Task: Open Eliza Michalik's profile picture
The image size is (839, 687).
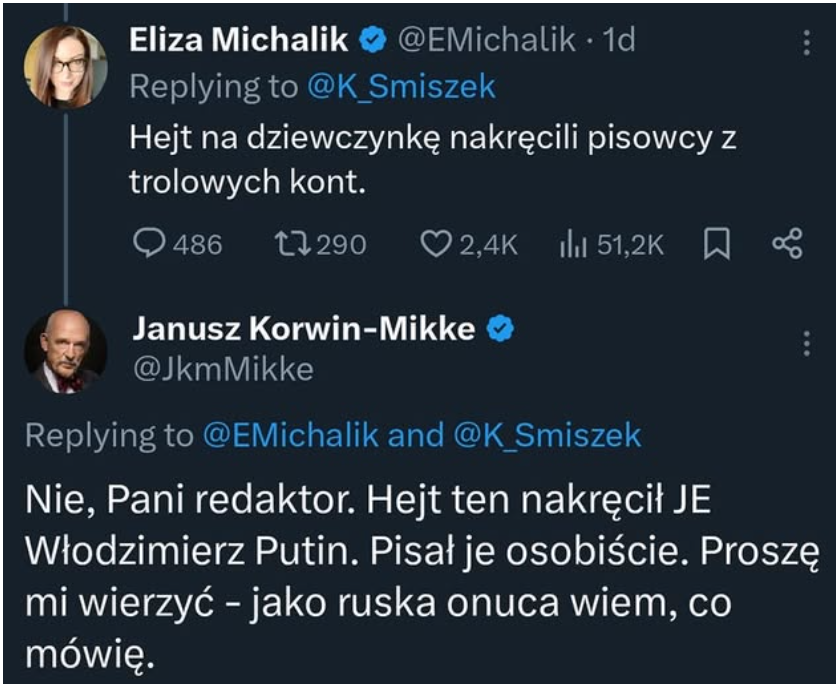Action: point(66,65)
